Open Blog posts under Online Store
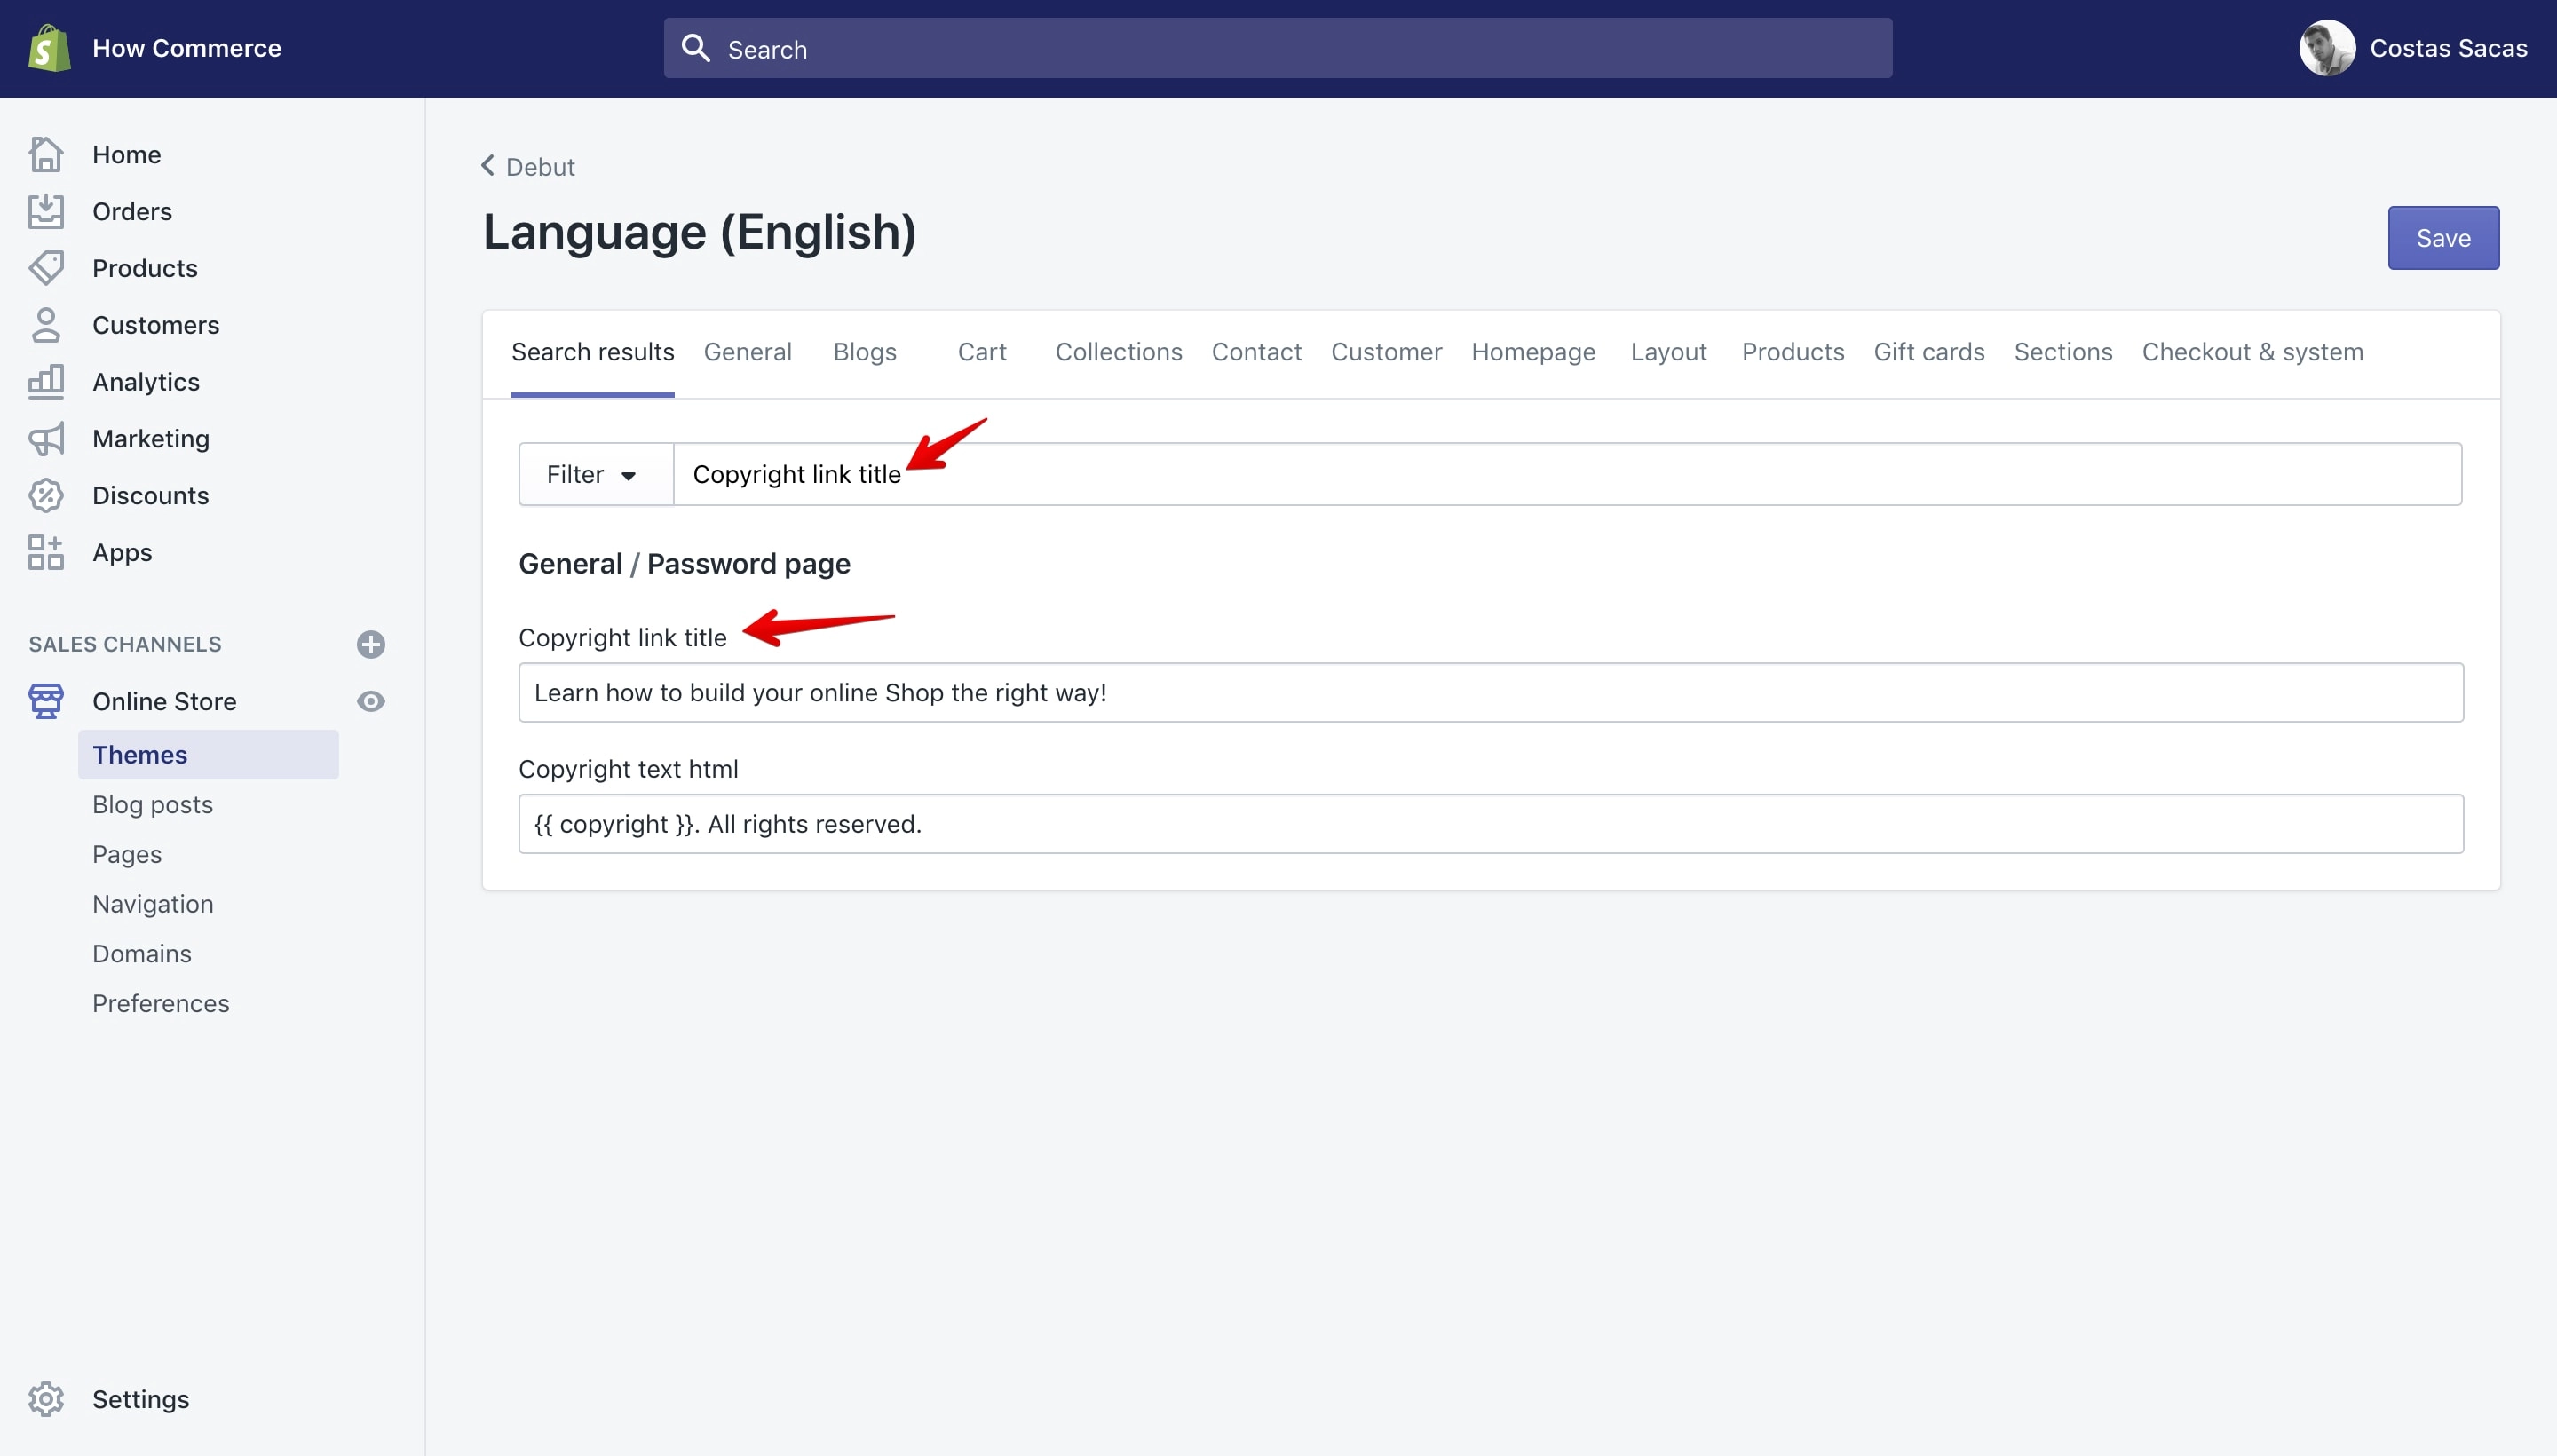Screen dimensions: 2557x1456 (x=152, y=804)
